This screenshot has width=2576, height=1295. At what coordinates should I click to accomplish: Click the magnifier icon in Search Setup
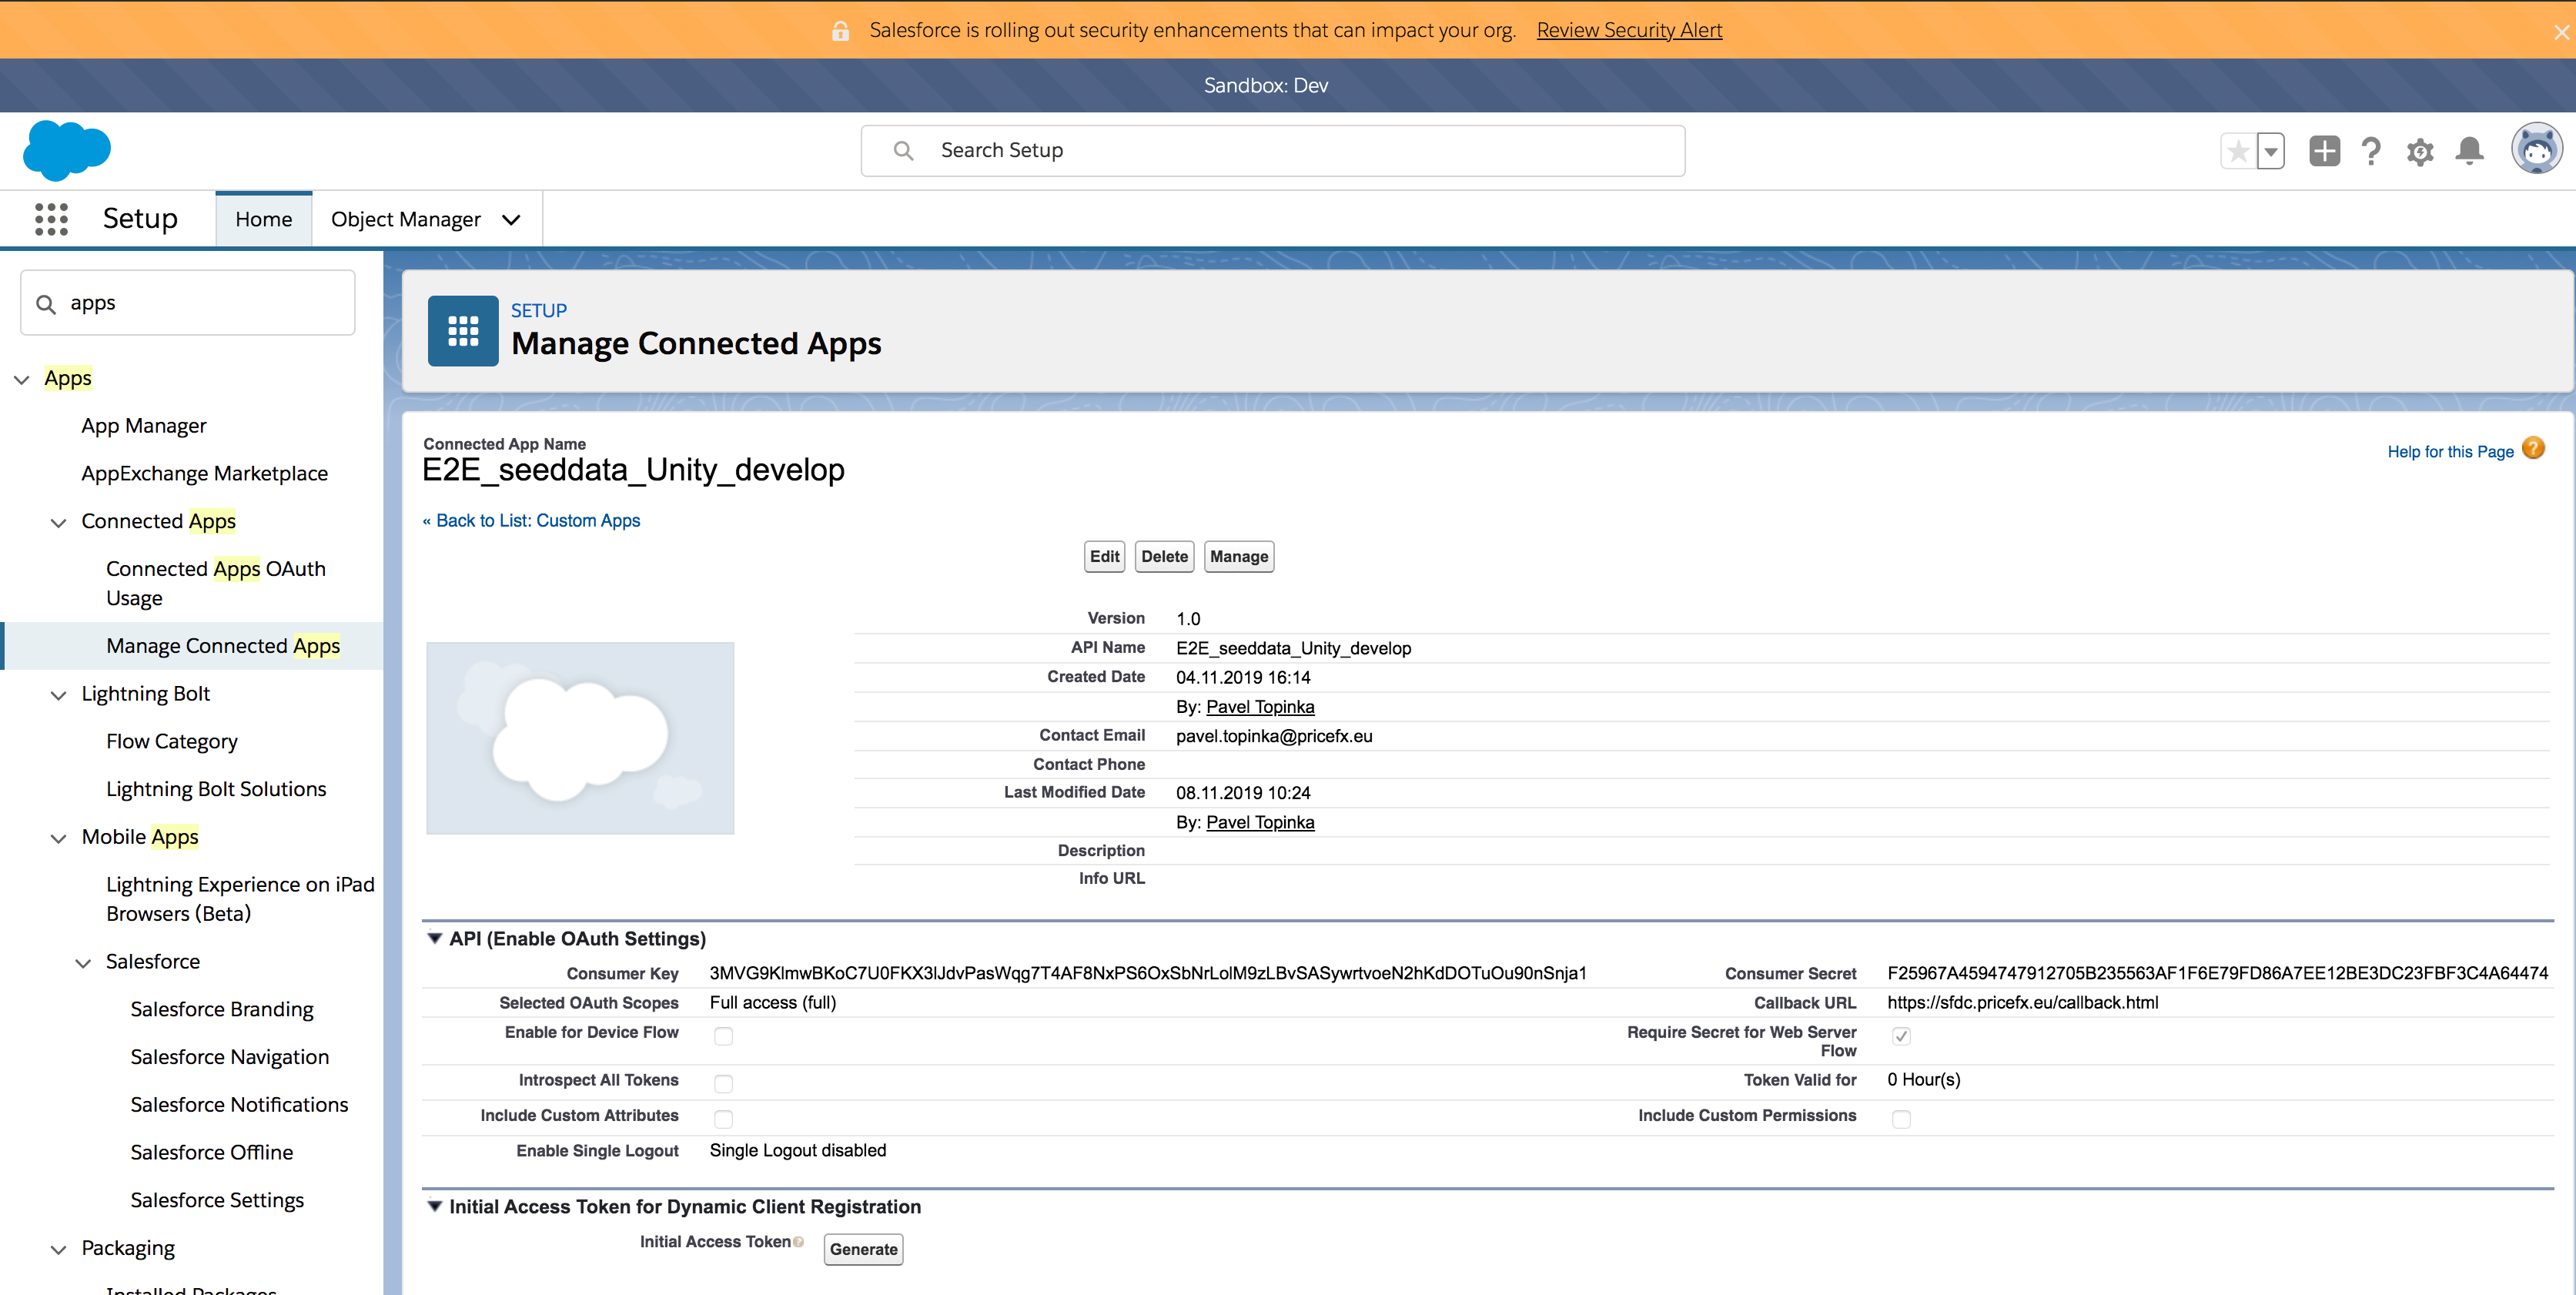tap(903, 150)
